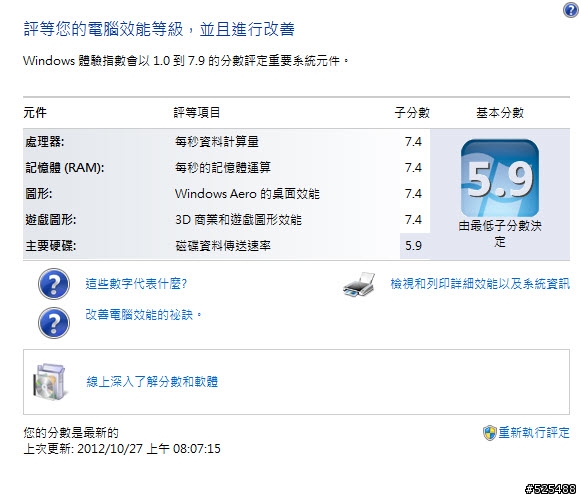This screenshot has height=497, width=581.
Task: Click 您的分數是最新的 status text
Action: 71,433
